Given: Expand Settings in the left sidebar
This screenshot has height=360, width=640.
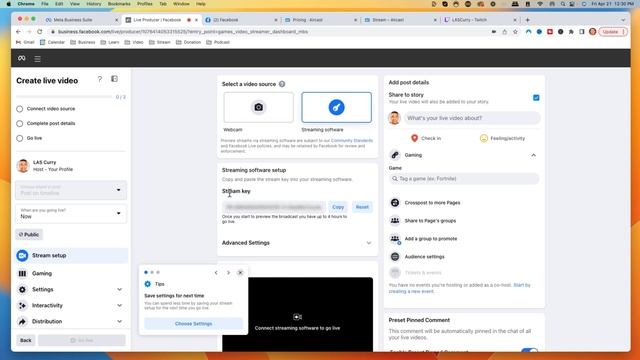Looking at the screenshot, I should pyautogui.click(x=119, y=289).
